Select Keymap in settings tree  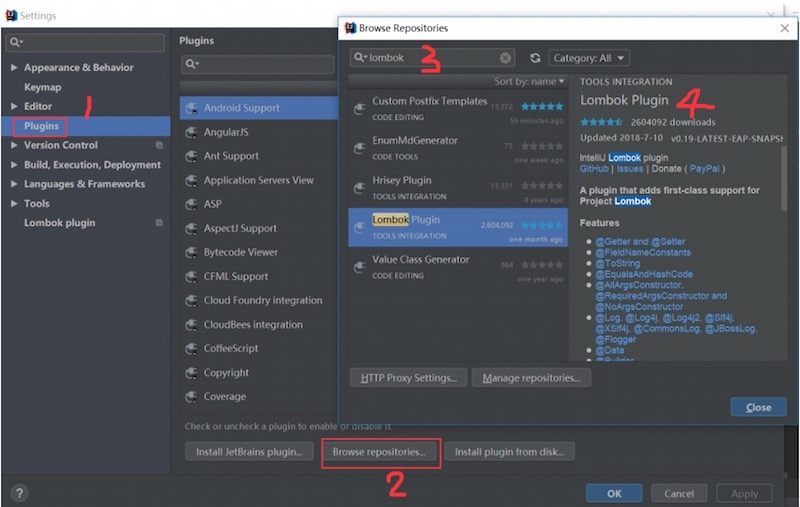coord(42,87)
